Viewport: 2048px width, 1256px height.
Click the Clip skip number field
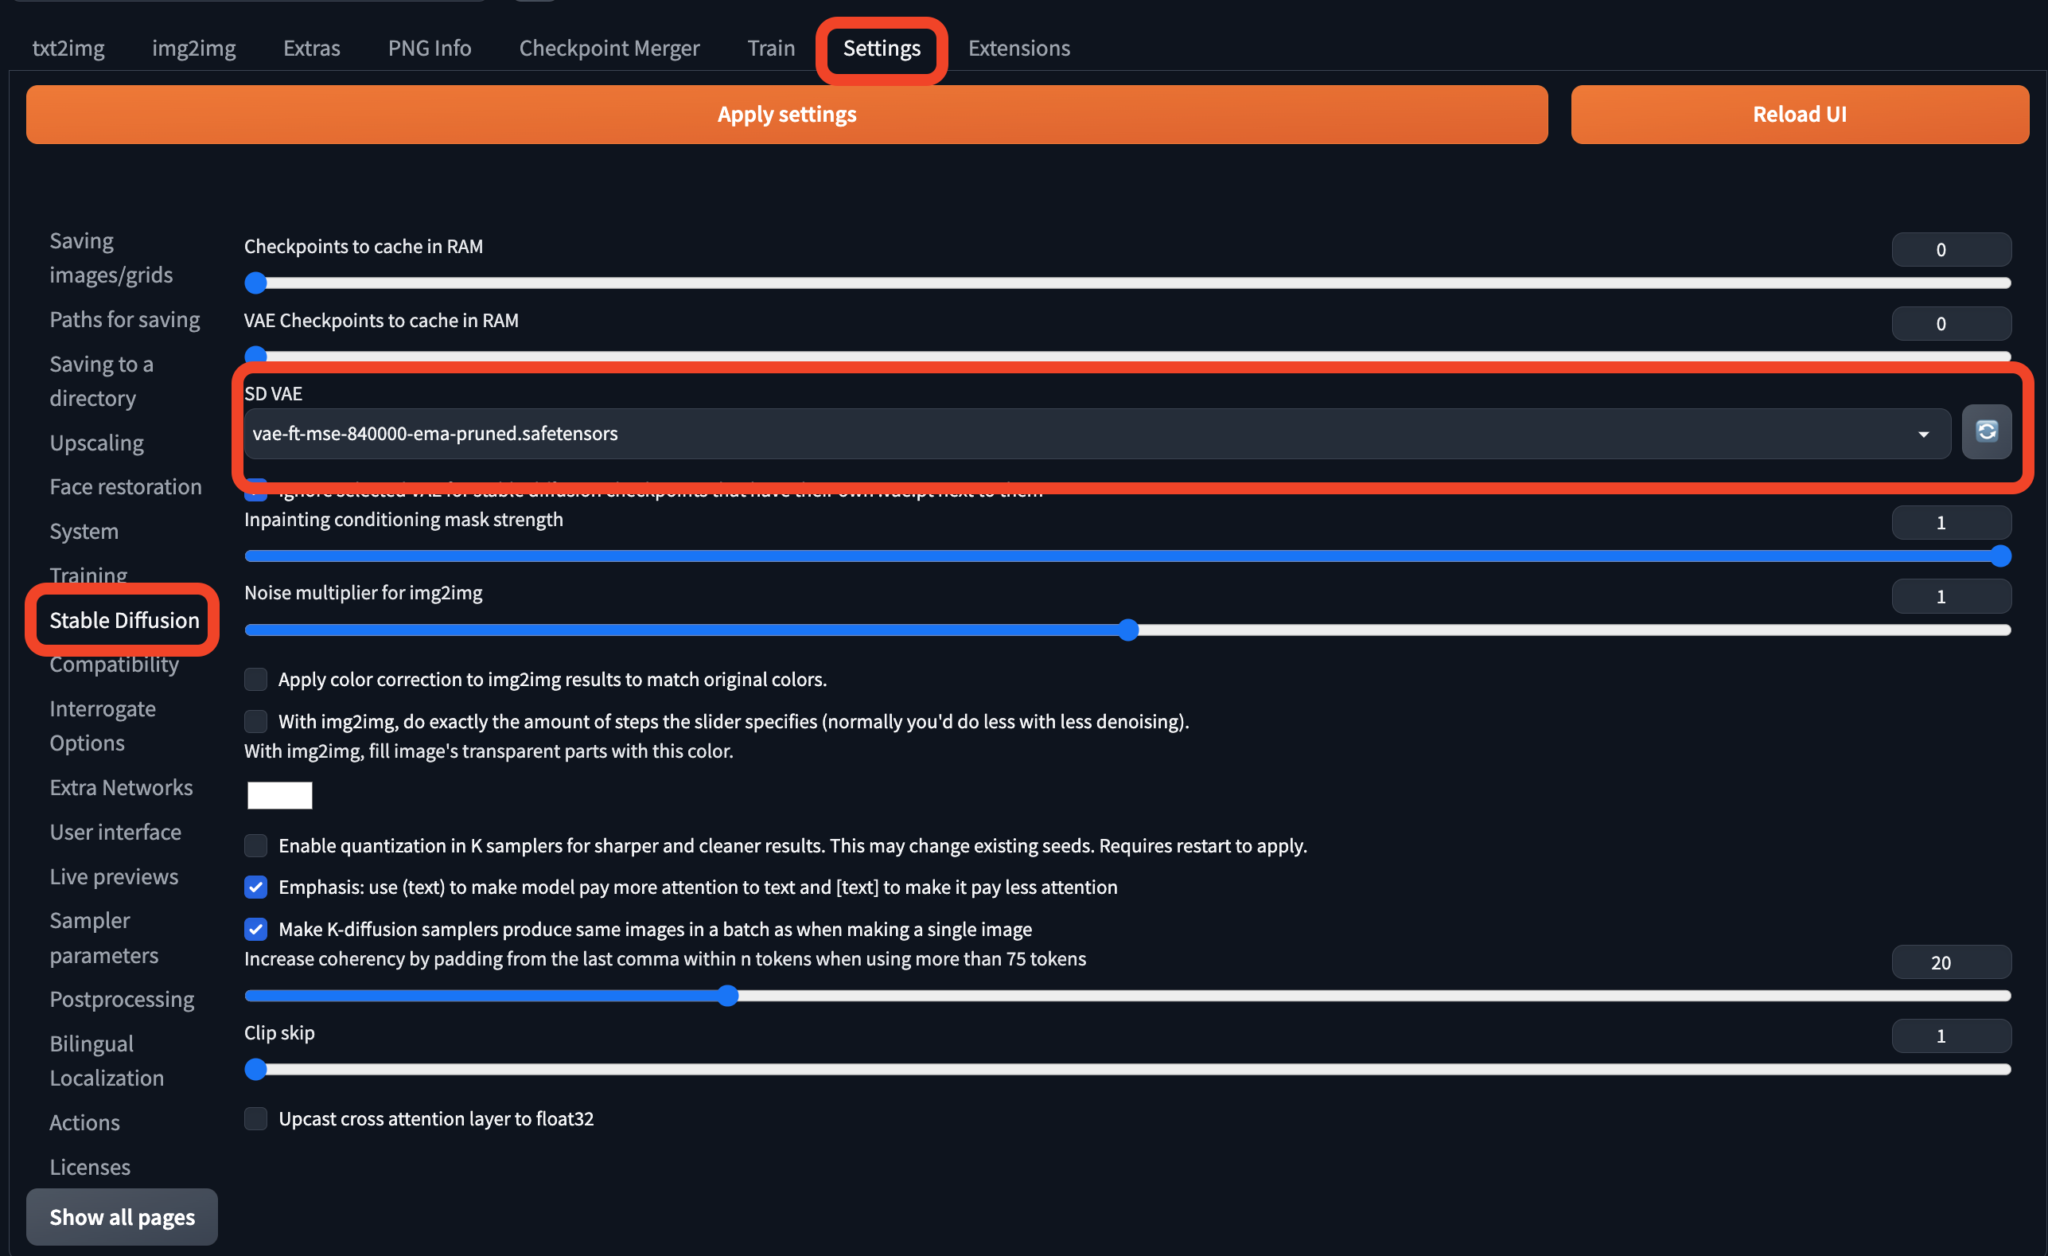[1950, 1036]
